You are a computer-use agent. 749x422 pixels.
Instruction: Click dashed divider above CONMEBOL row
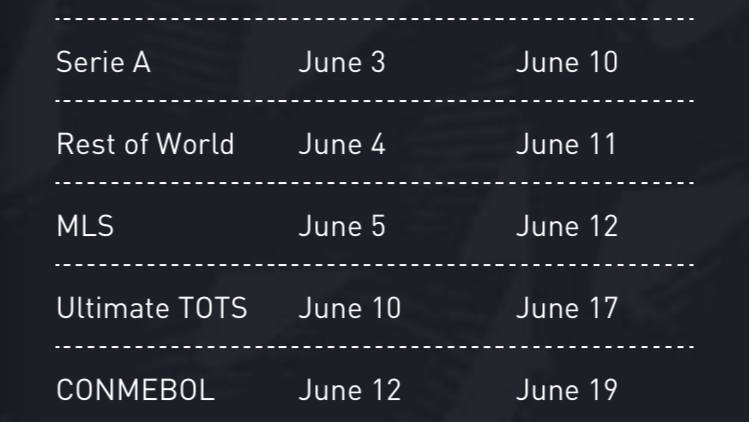pyautogui.click(x=374, y=347)
